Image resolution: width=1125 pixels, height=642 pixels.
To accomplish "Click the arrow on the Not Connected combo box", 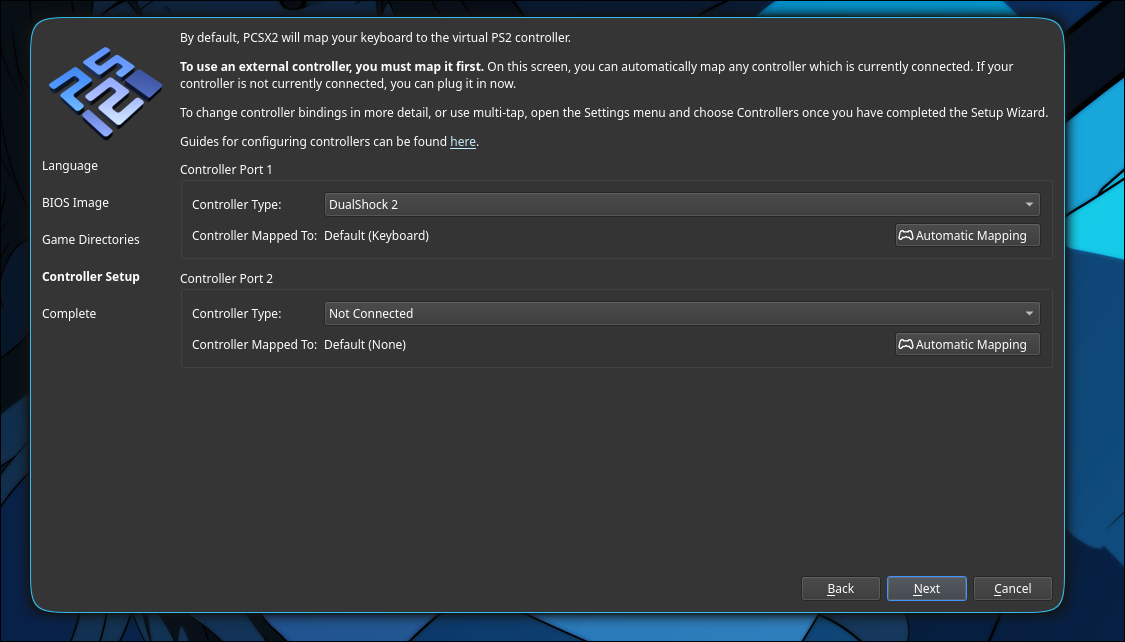I will (1029, 313).
